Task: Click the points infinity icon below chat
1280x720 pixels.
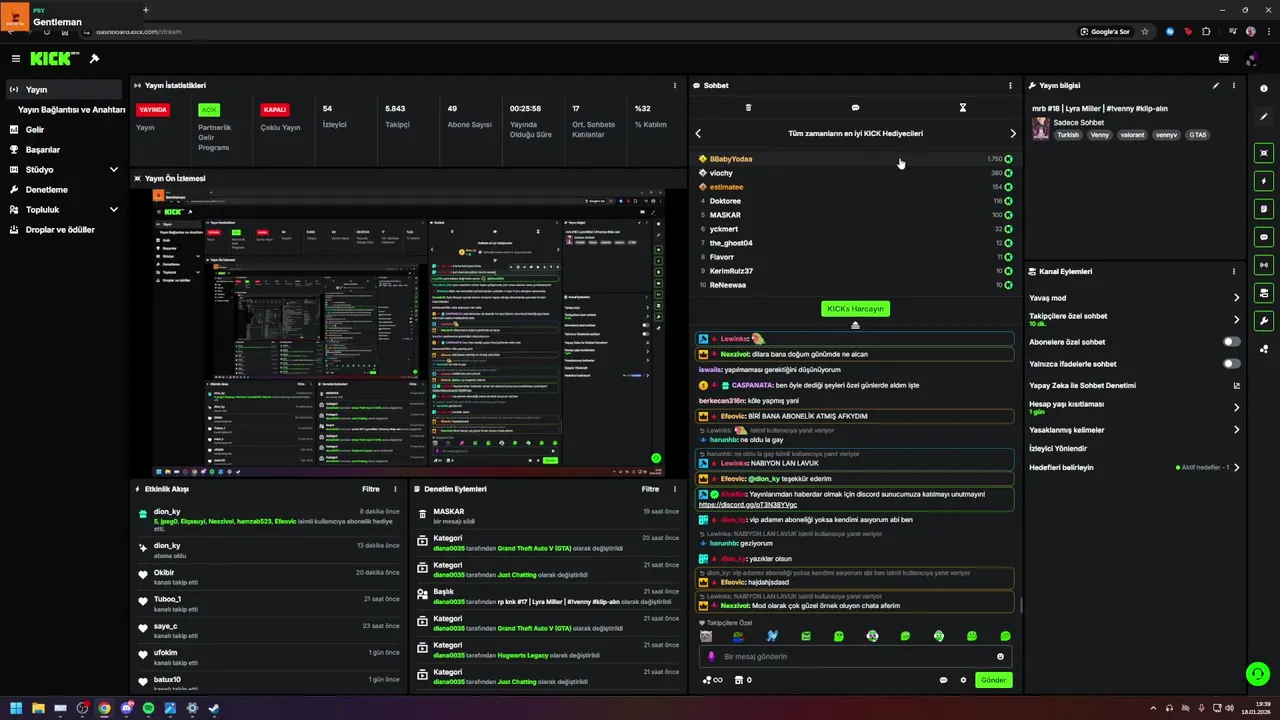Action: (713, 680)
